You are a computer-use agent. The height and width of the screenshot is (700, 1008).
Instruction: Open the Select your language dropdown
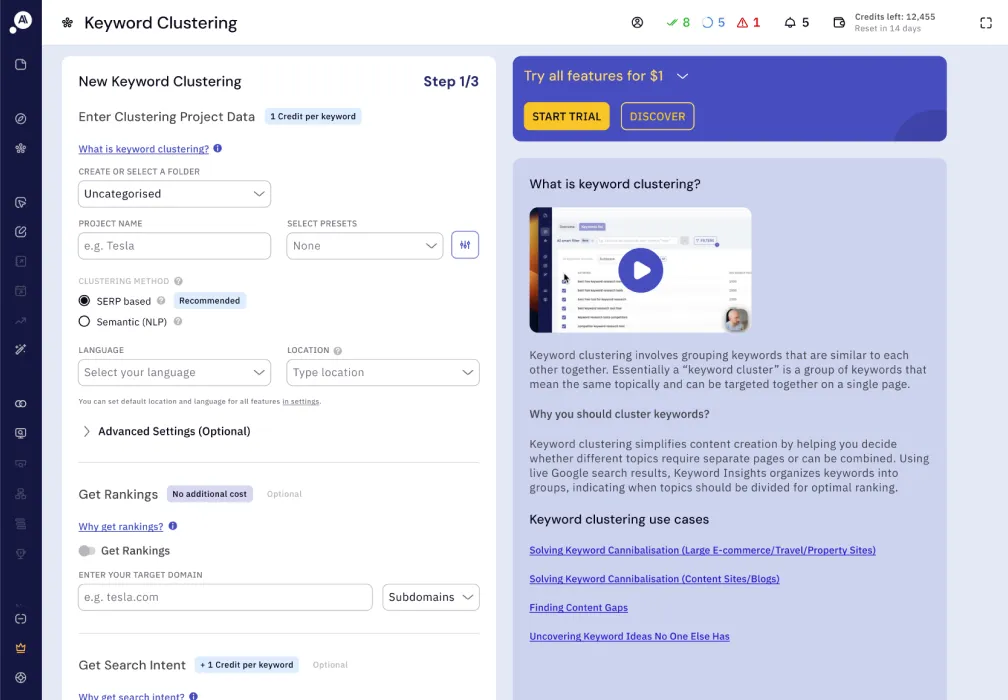174,373
